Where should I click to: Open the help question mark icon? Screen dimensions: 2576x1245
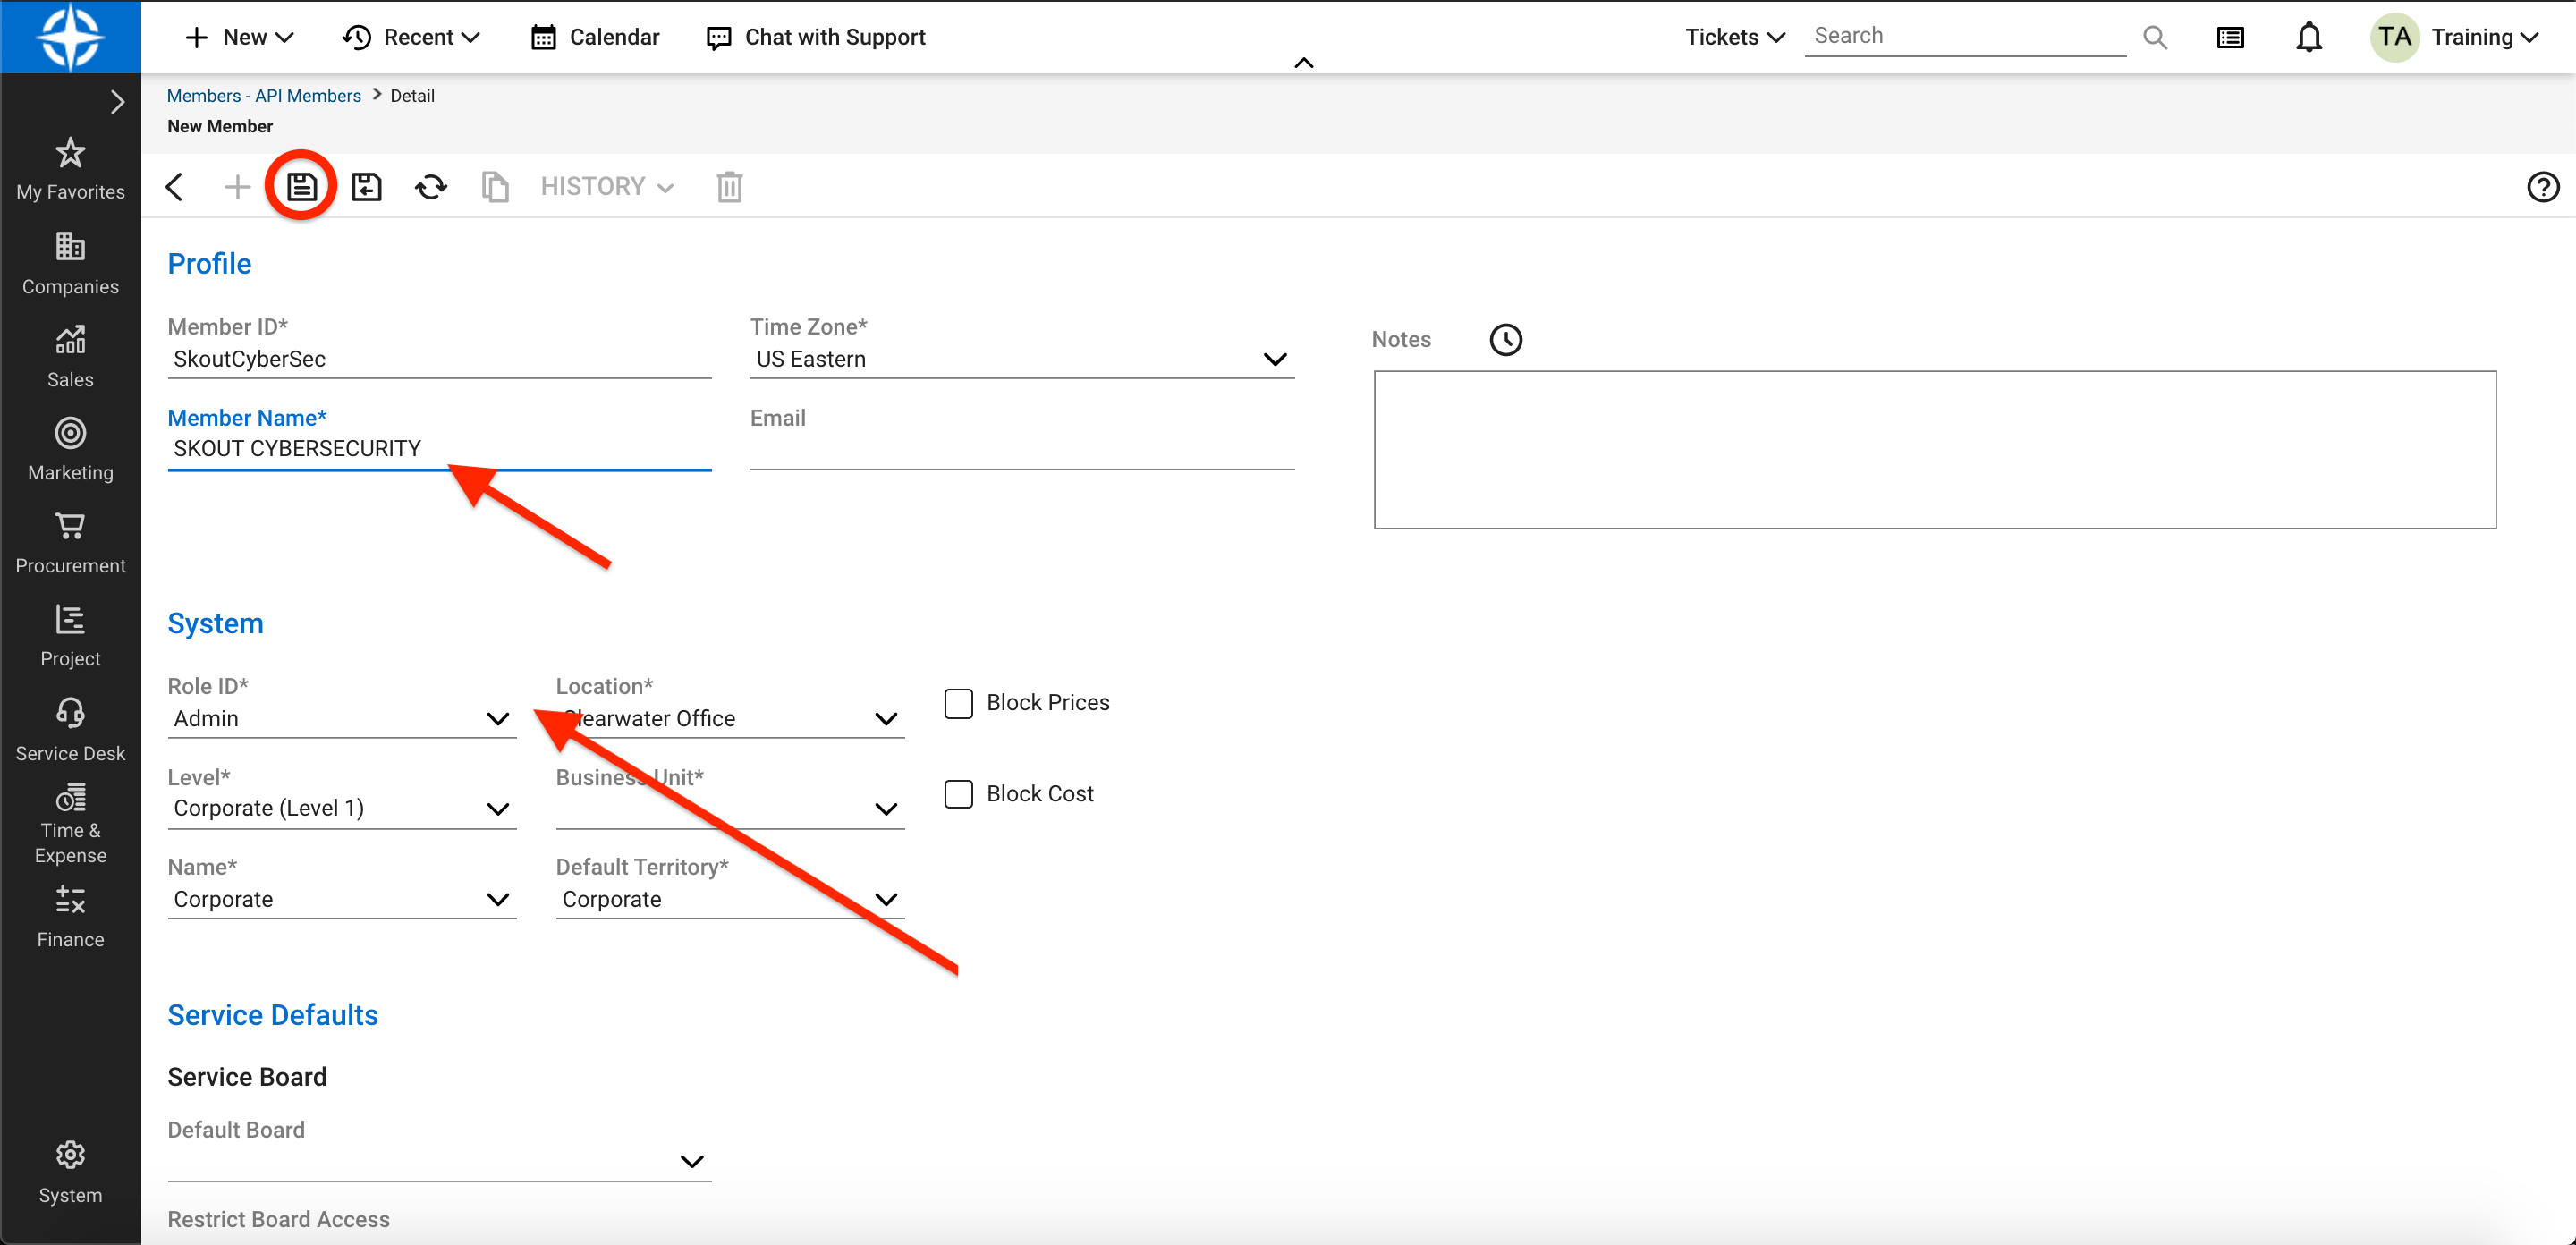tap(2542, 186)
